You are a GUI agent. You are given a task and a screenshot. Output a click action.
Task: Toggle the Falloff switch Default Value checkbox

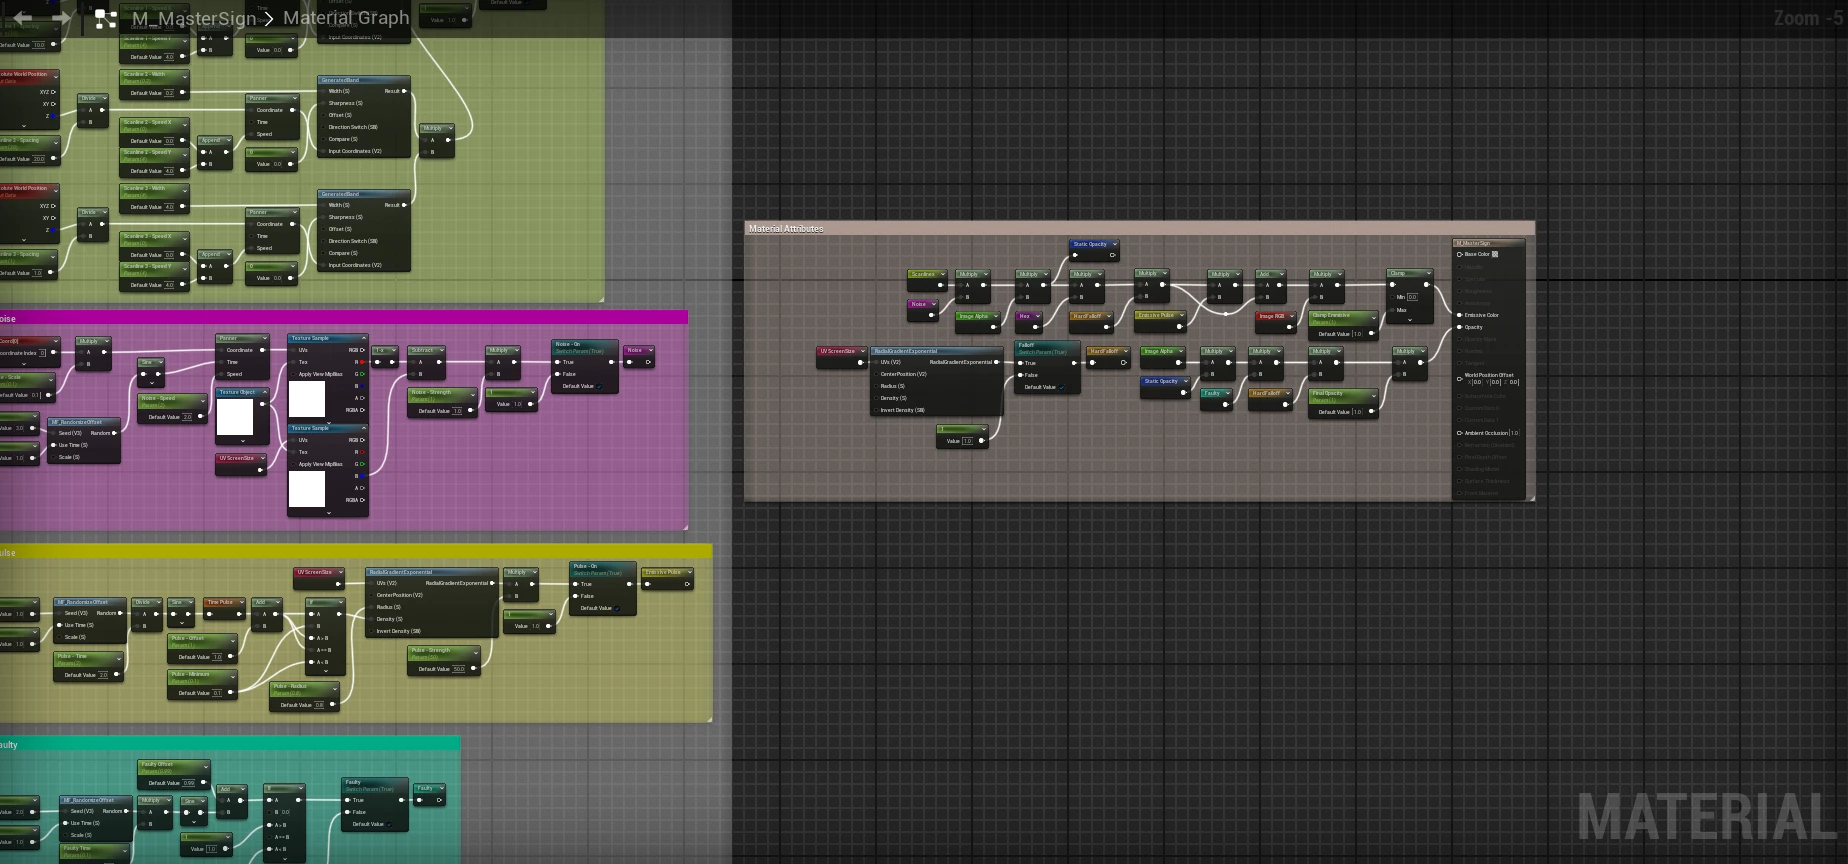click(x=1062, y=387)
